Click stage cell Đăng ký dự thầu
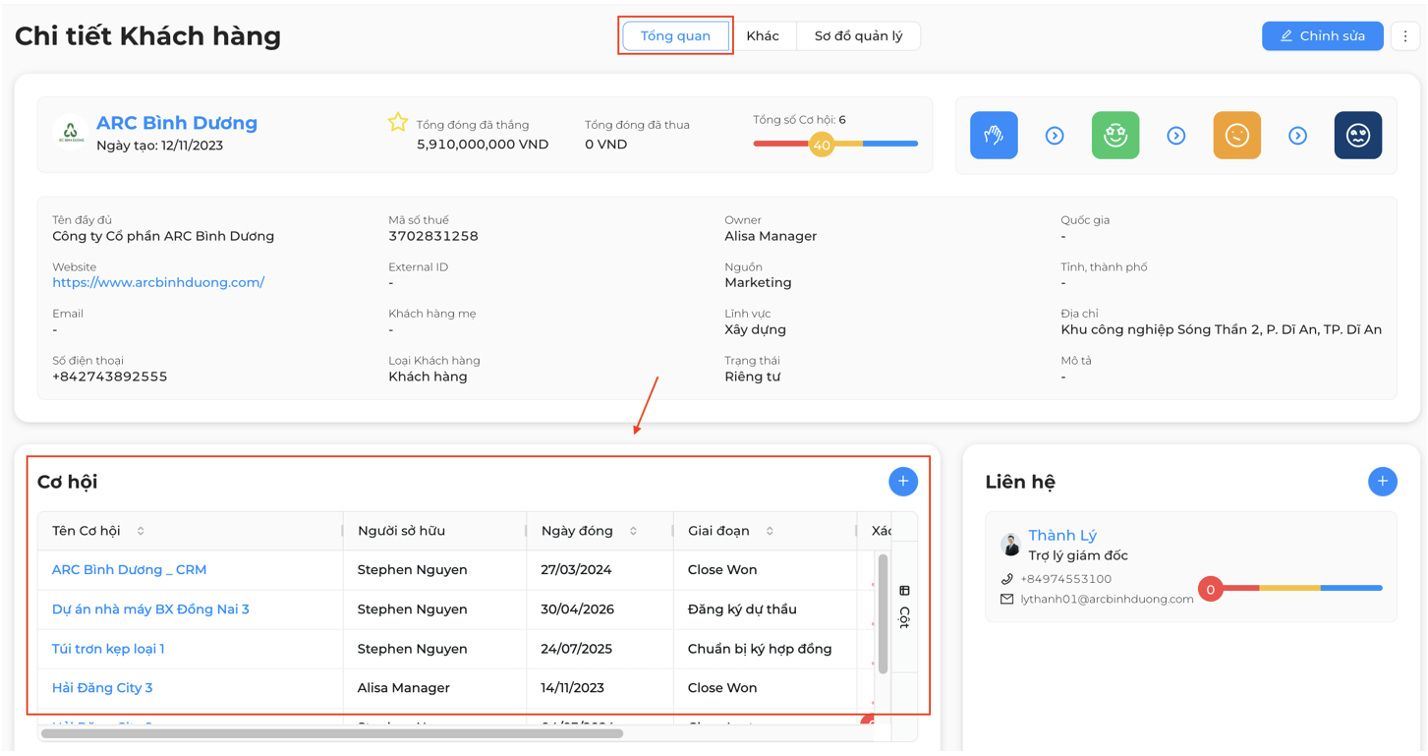 coord(742,609)
